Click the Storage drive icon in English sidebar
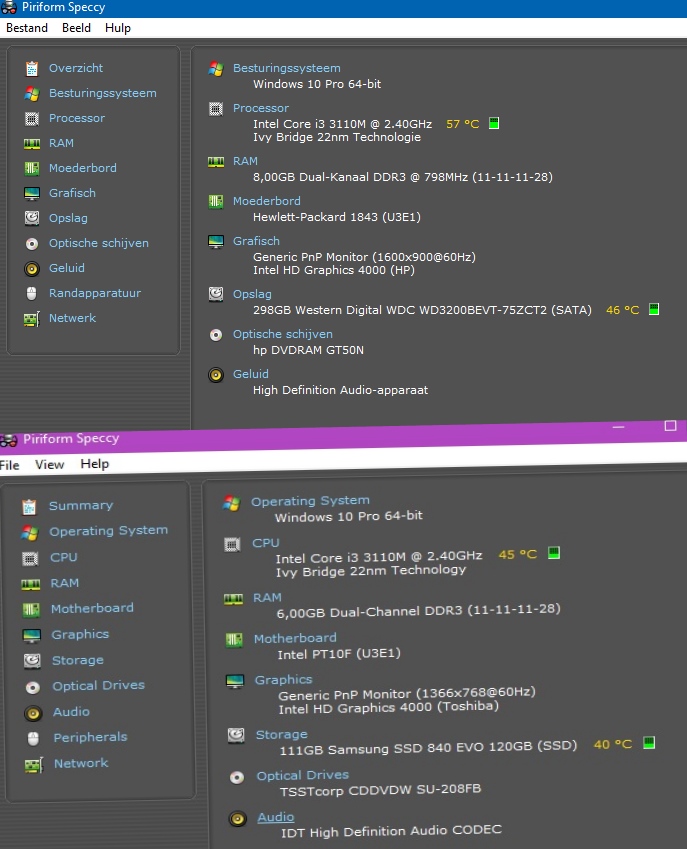The image size is (687, 849). click(32, 661)
